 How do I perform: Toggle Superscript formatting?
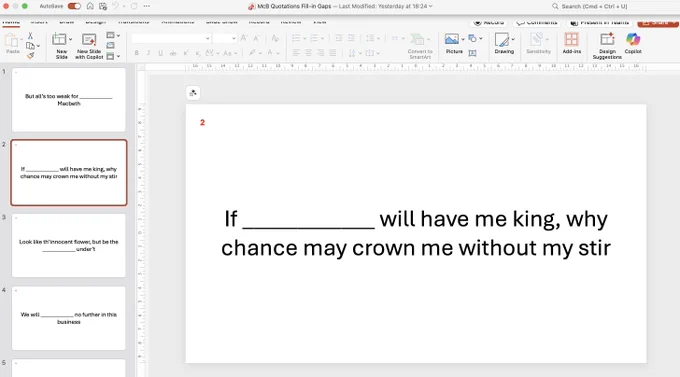point(186,53)
